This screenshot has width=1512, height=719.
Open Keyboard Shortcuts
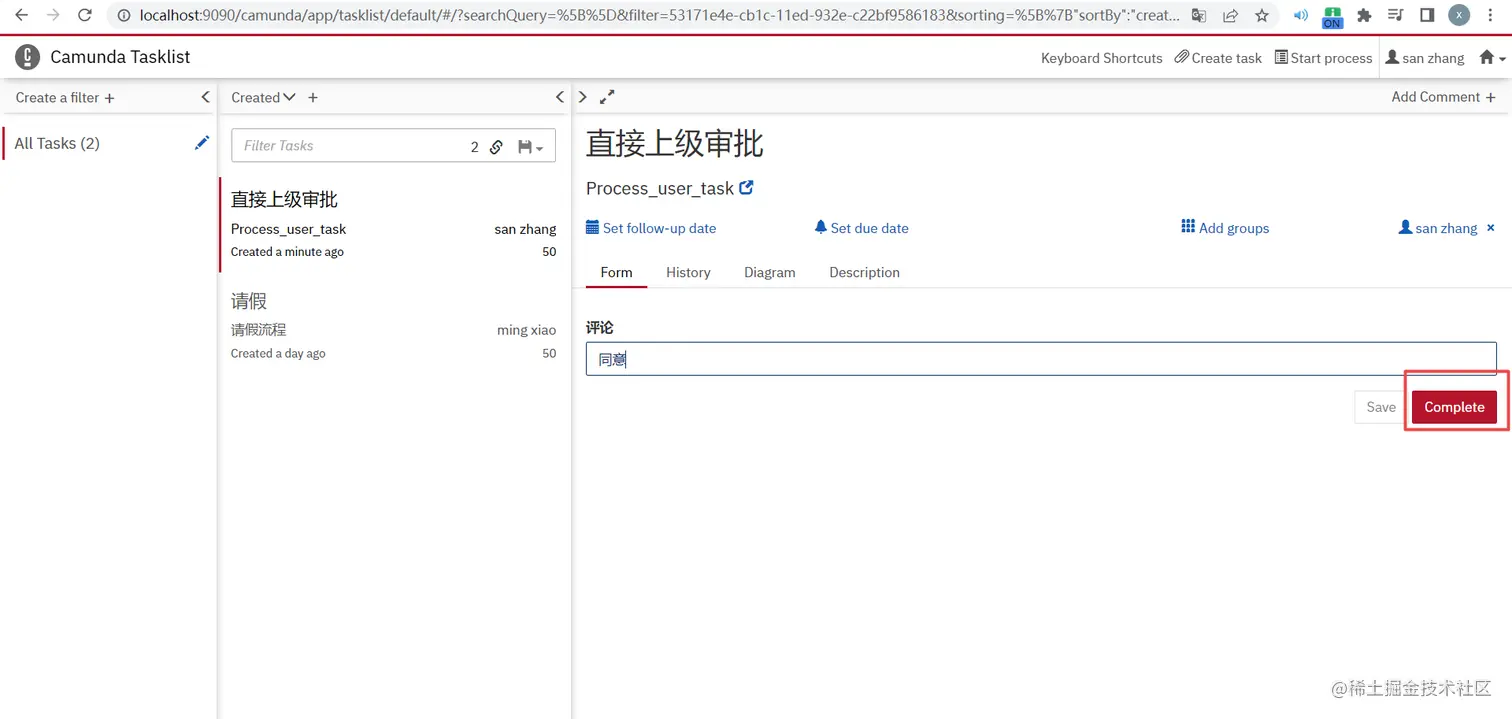point(1101,58)
